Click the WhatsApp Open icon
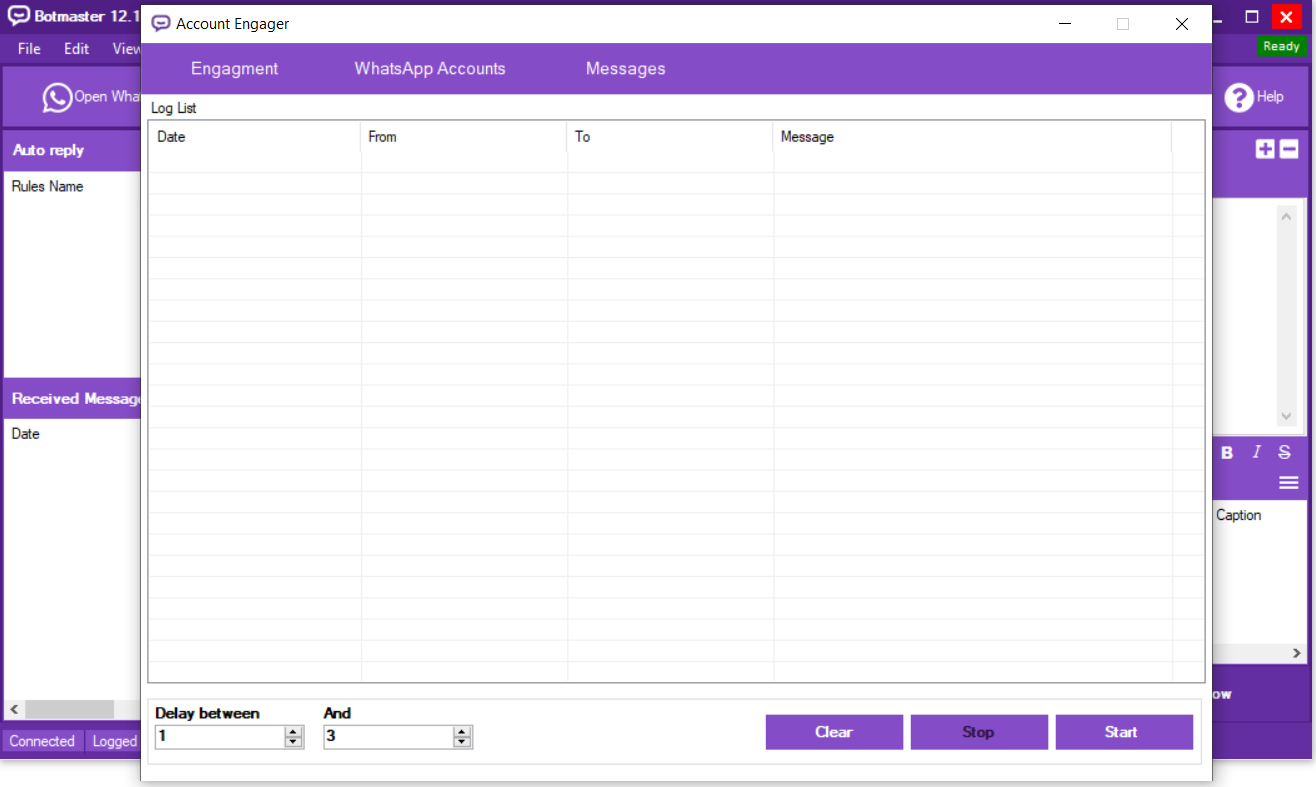 57,97
